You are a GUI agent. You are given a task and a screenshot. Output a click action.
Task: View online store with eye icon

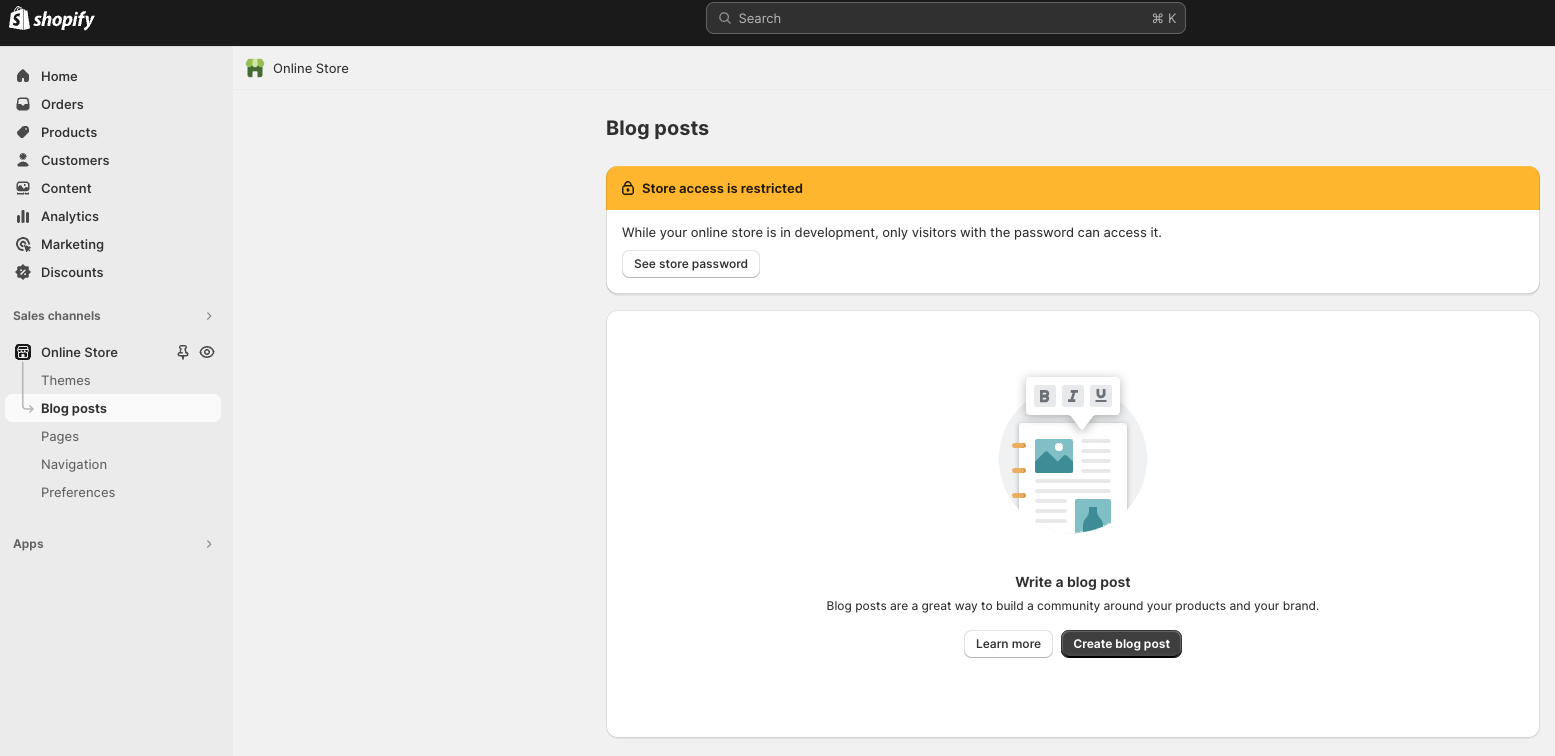[x=207, y=352]
